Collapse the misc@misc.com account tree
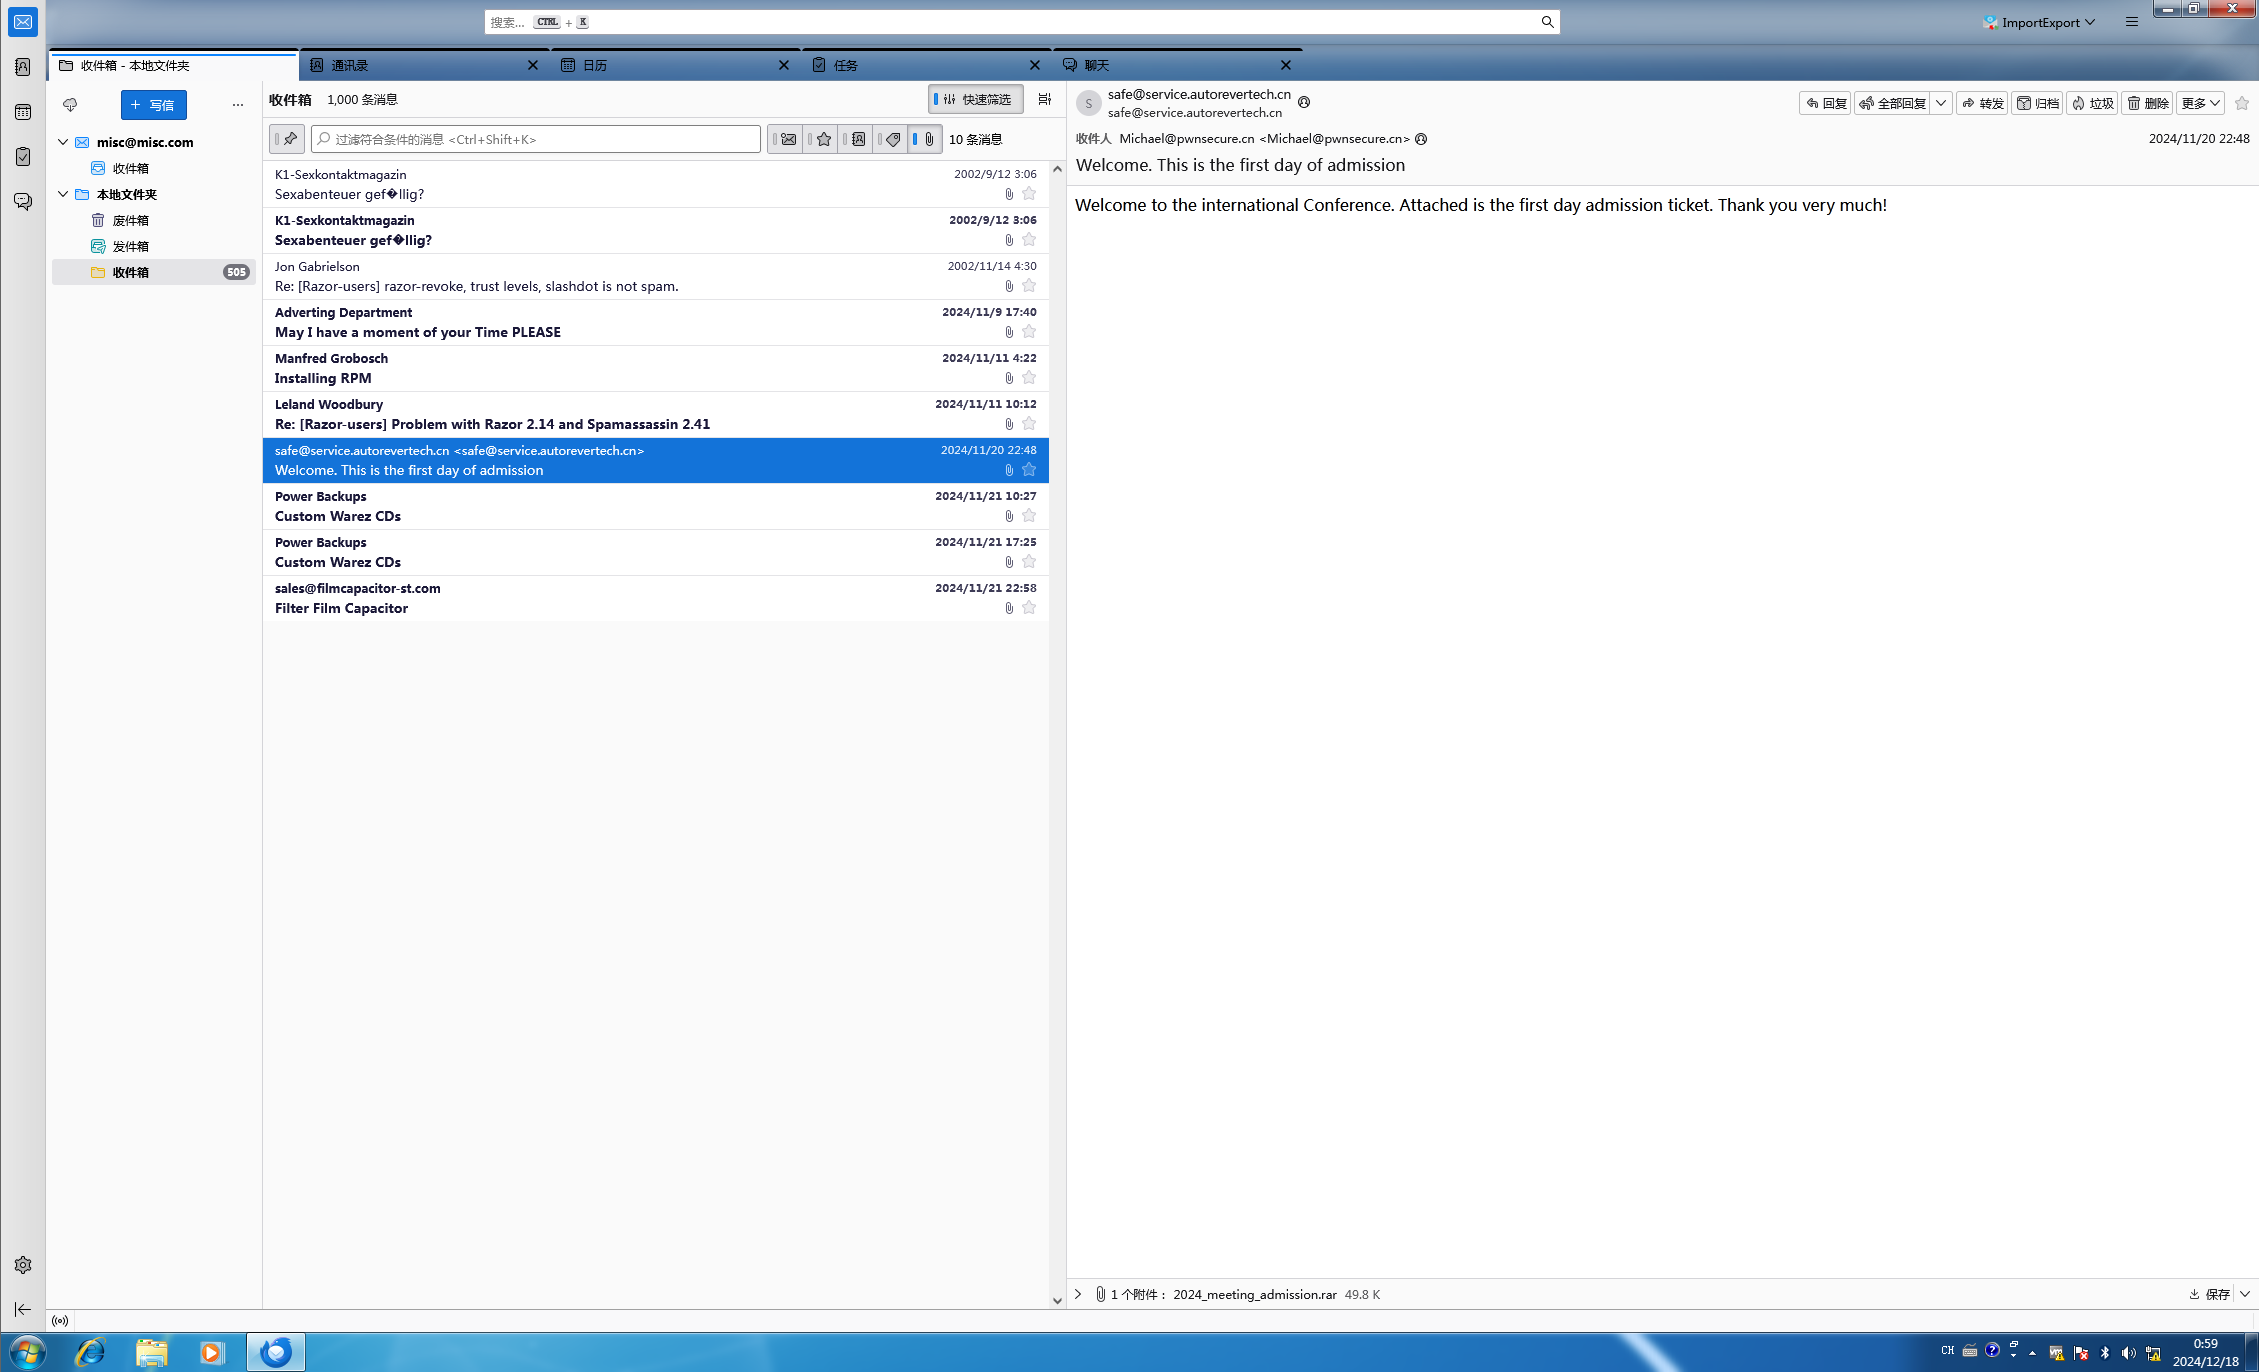Viewport: 2259px width, 1372px height. [x=63, y=142]
